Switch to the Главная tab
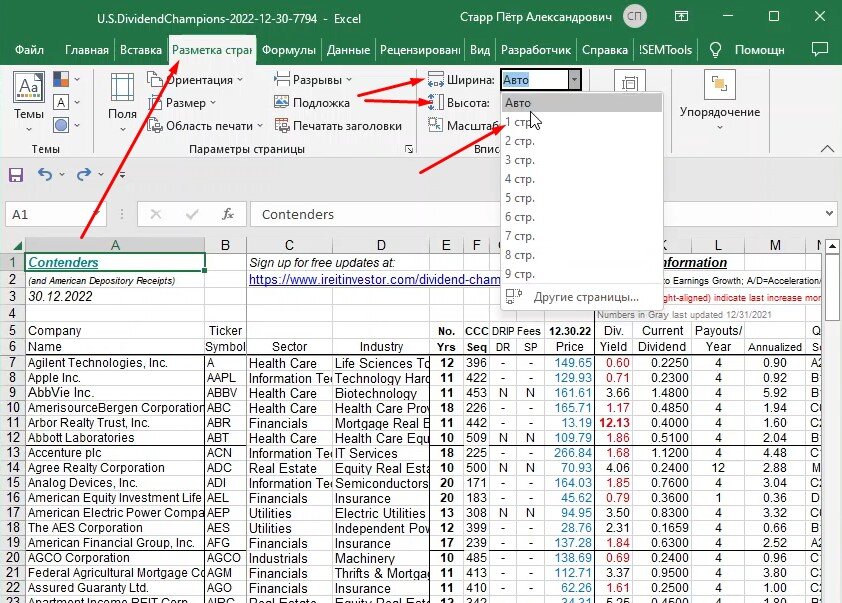This screenshot has width=842, height=603. click(86, 50)
